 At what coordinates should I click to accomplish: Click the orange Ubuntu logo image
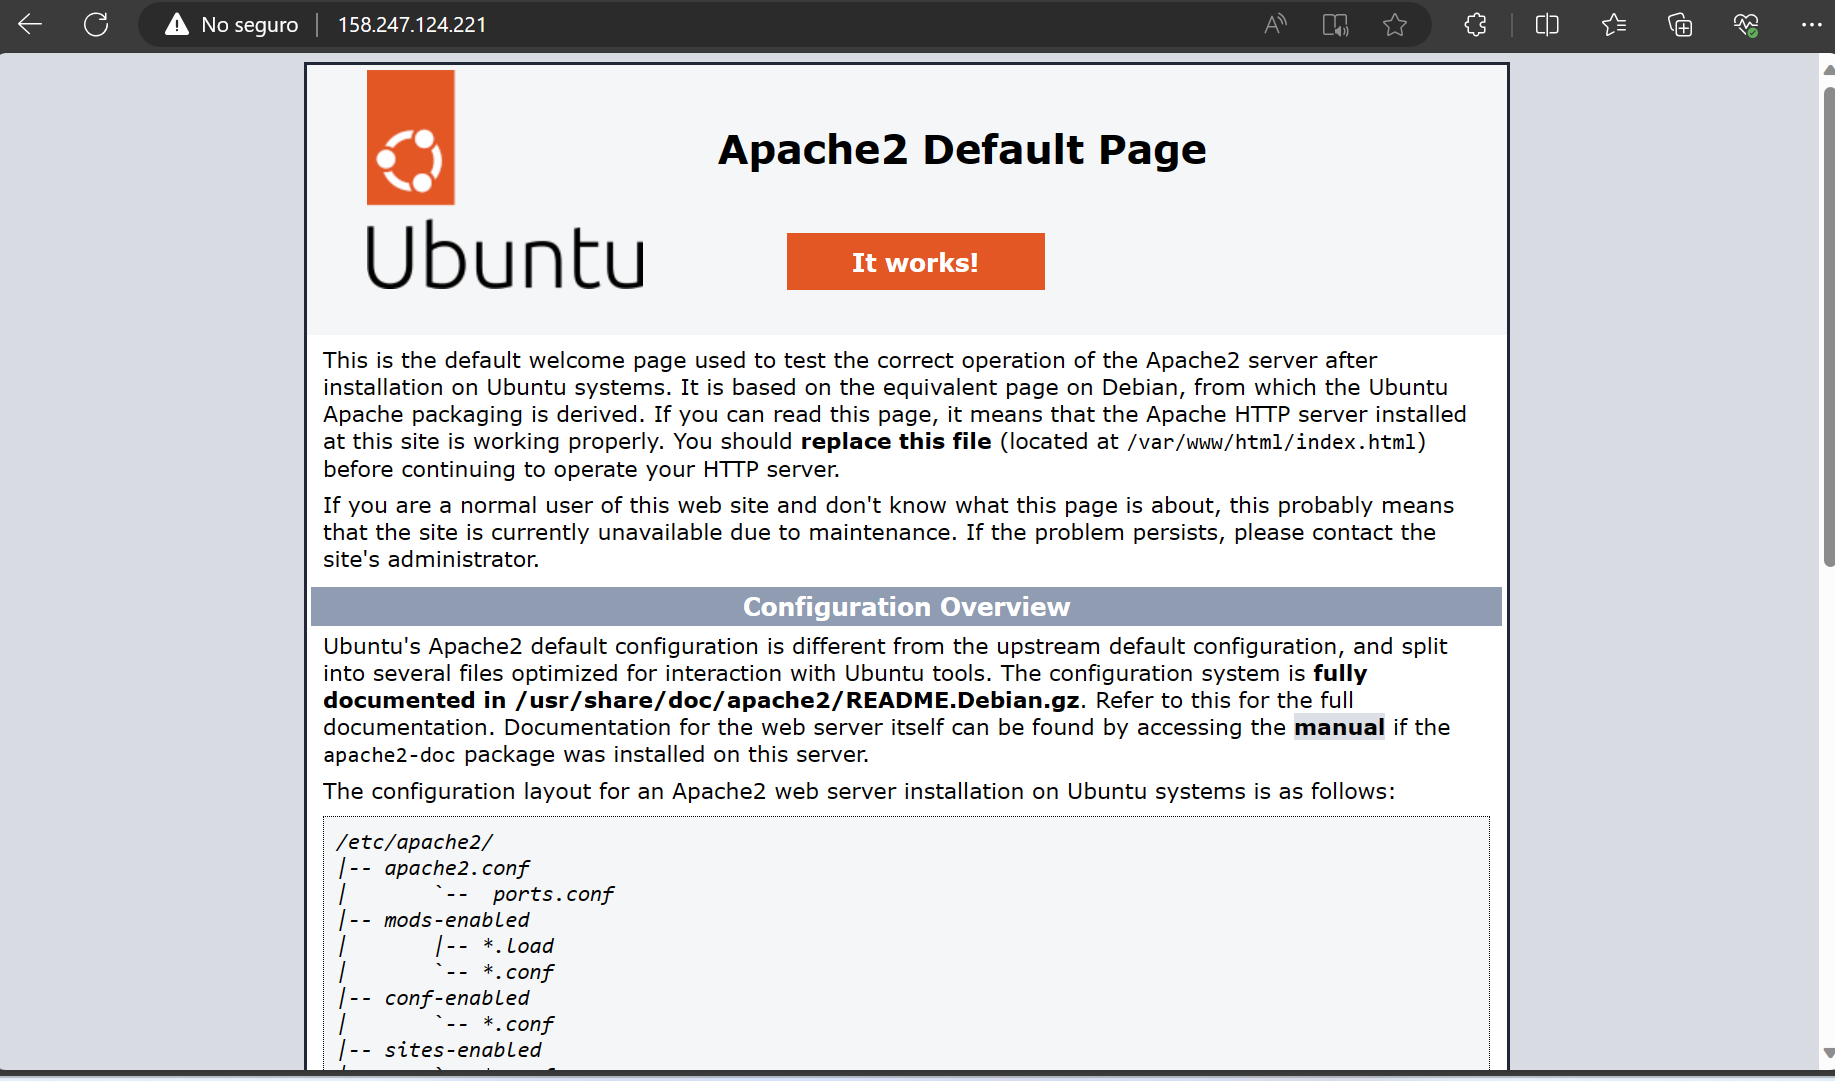[411, 137]
